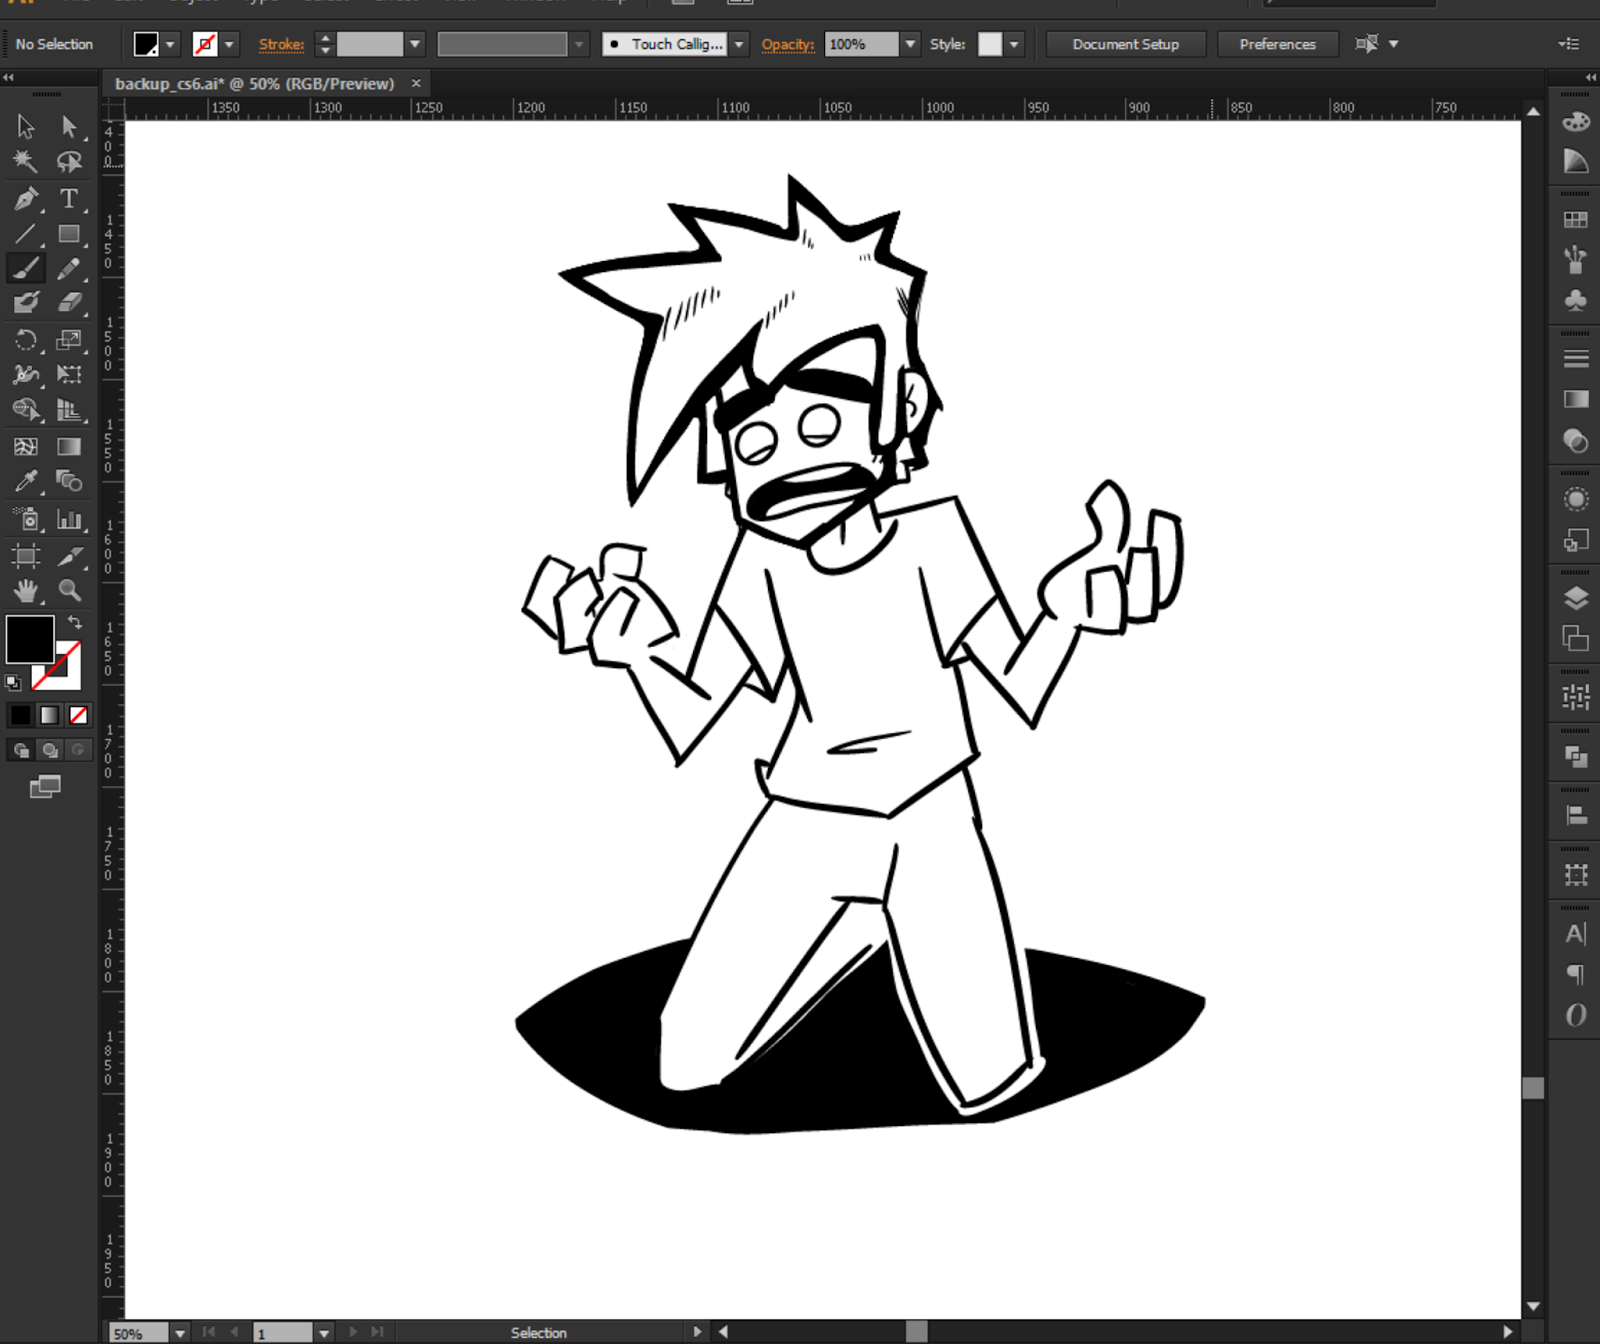Open the Layers panel icon
Viewport: 1600px width, 1344px height.
coord(1576,598)
